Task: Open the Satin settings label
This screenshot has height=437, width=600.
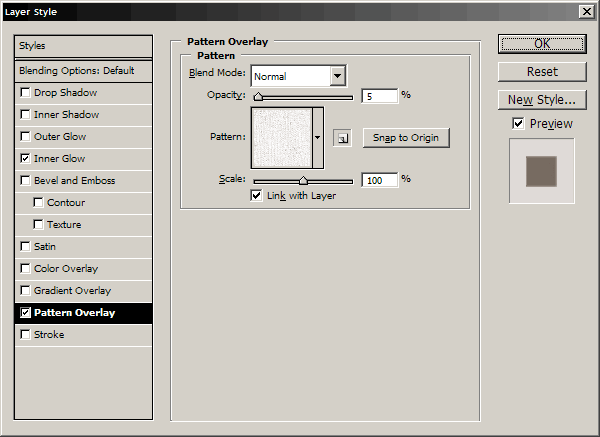Action: coord(45,246)
